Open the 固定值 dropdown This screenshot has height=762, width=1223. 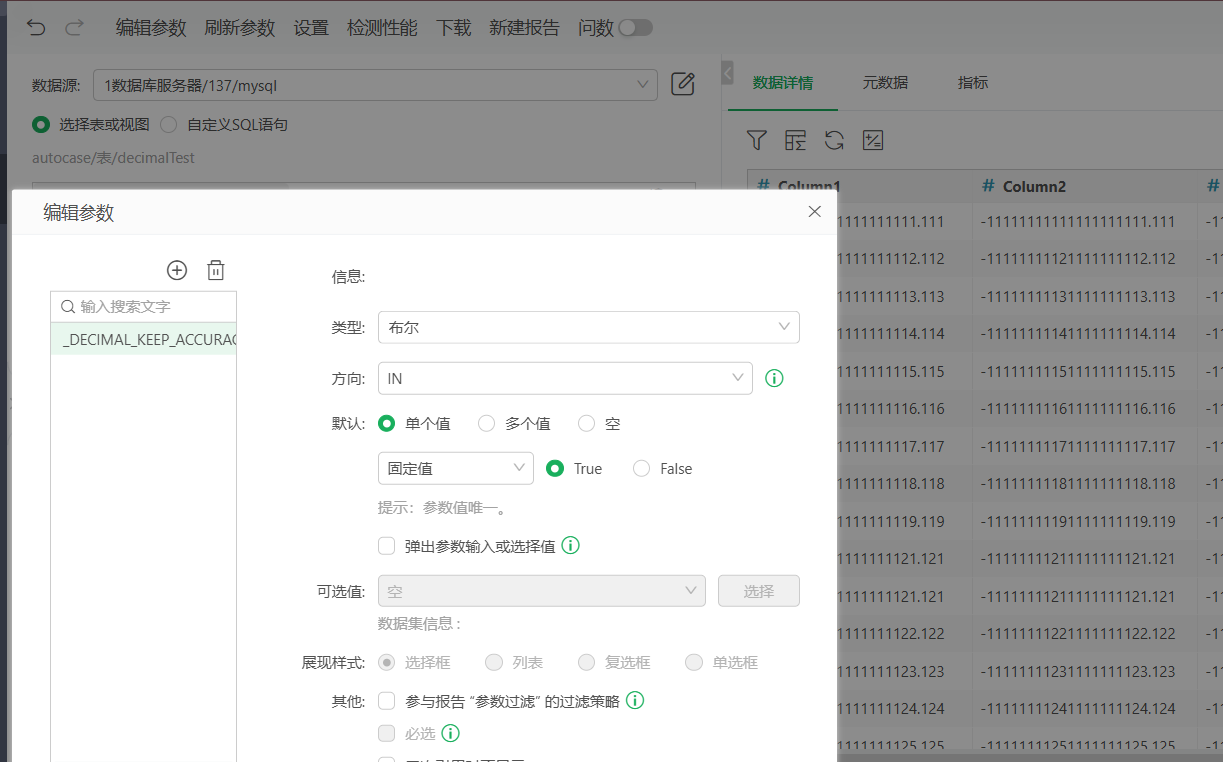pos(456,468)
